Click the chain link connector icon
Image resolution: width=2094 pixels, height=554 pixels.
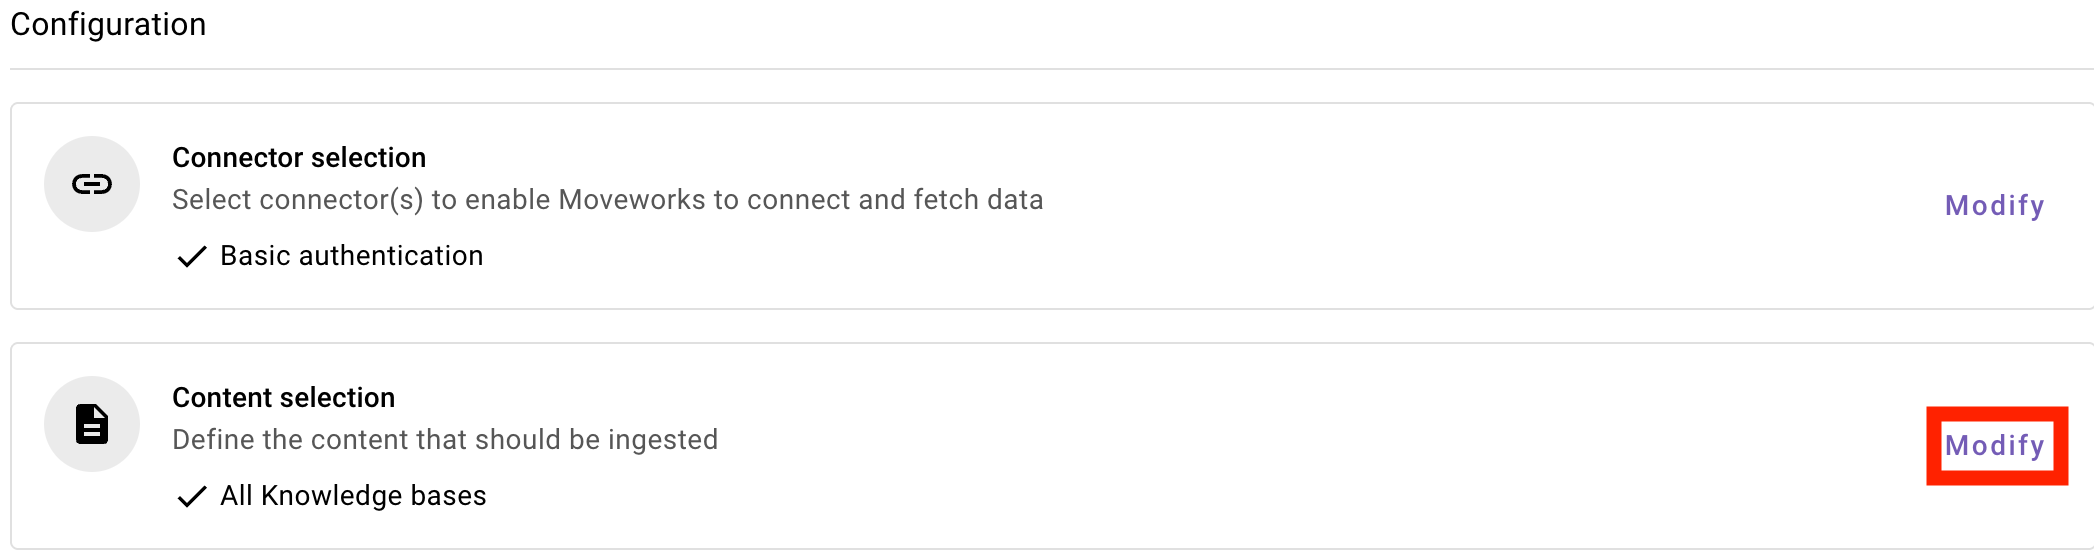[x=92, y=184]
